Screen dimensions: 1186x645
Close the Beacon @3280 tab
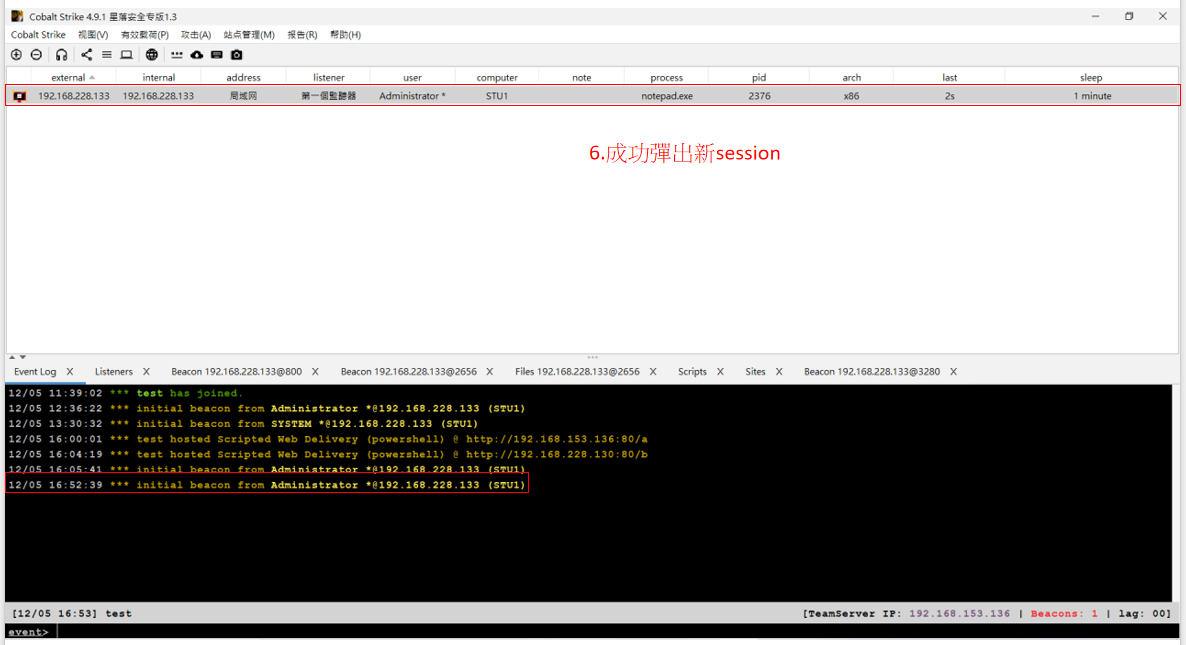coord(953,371)
